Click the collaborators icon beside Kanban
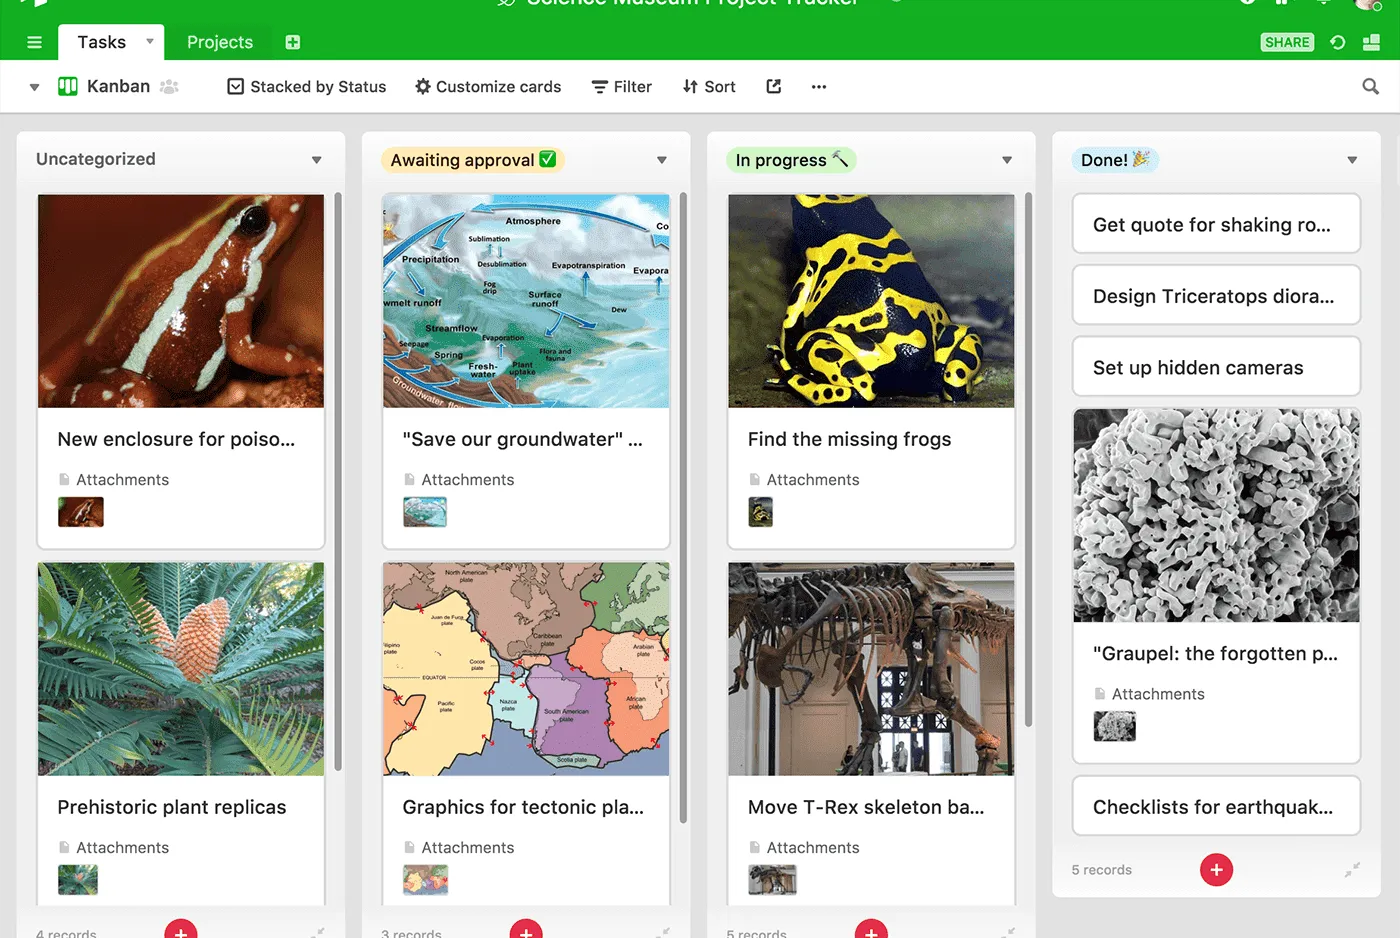This screenshot has width=1400, height=938. pos(170,87)
